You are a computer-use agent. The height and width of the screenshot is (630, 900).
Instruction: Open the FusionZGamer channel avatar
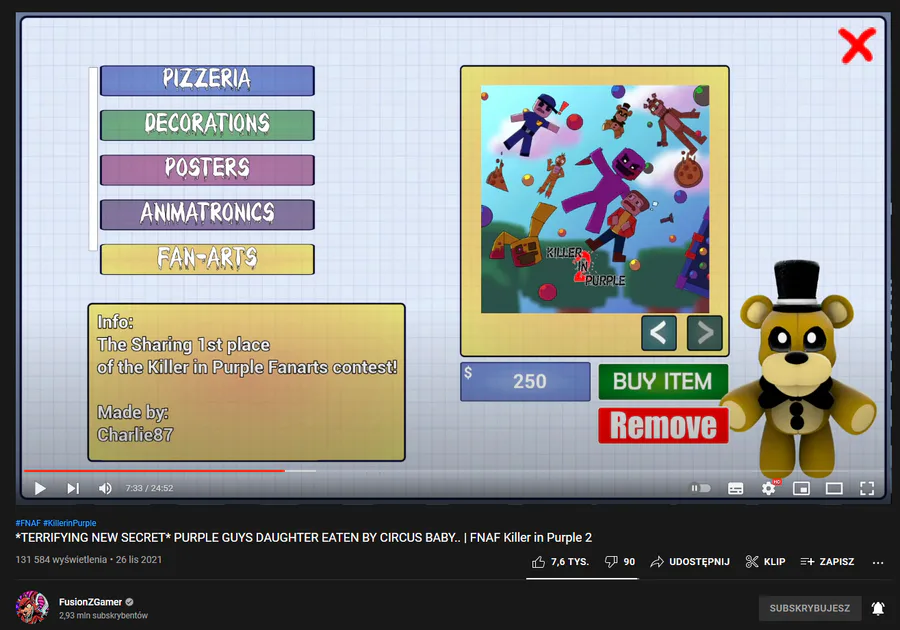pyautogui.click(x=32, y=608)
